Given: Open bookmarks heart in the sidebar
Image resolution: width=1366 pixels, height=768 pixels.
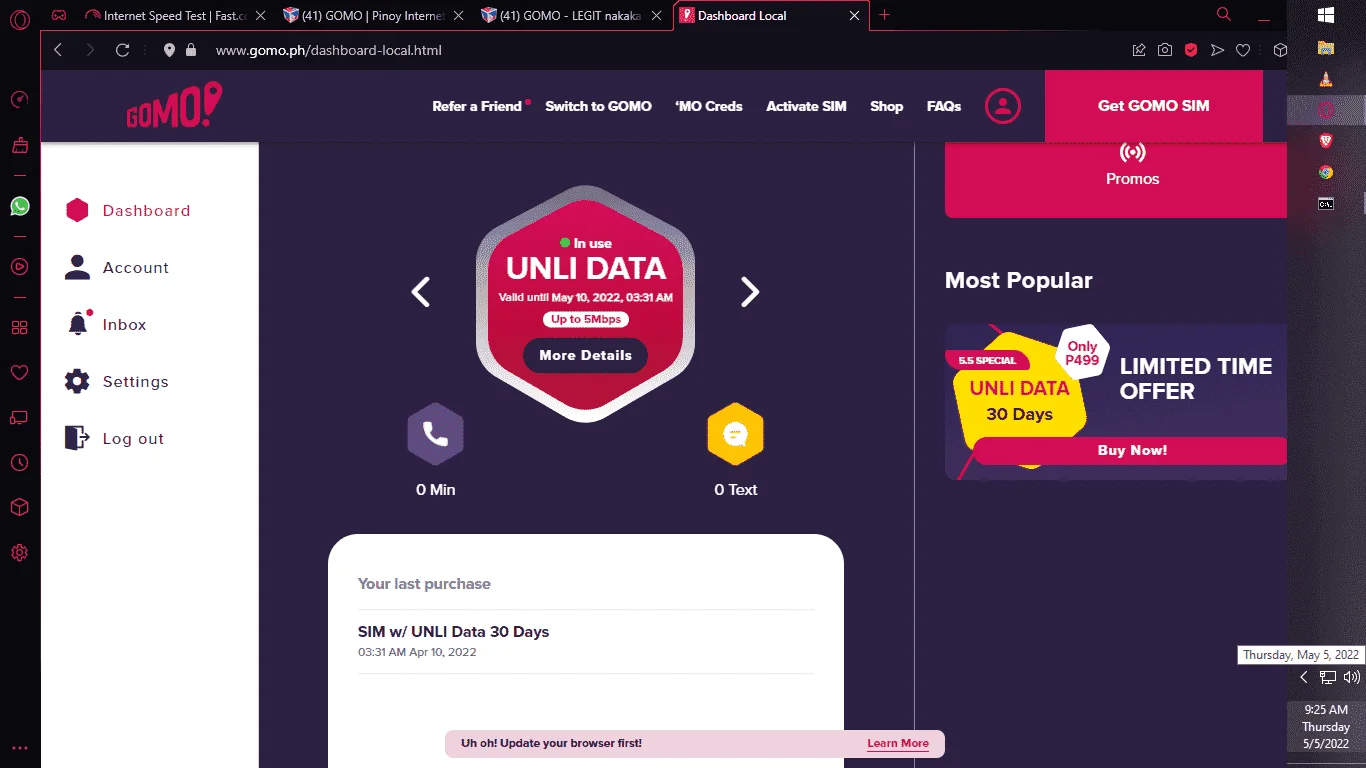Looking at the screenshot, I should (x=19, y=372).
